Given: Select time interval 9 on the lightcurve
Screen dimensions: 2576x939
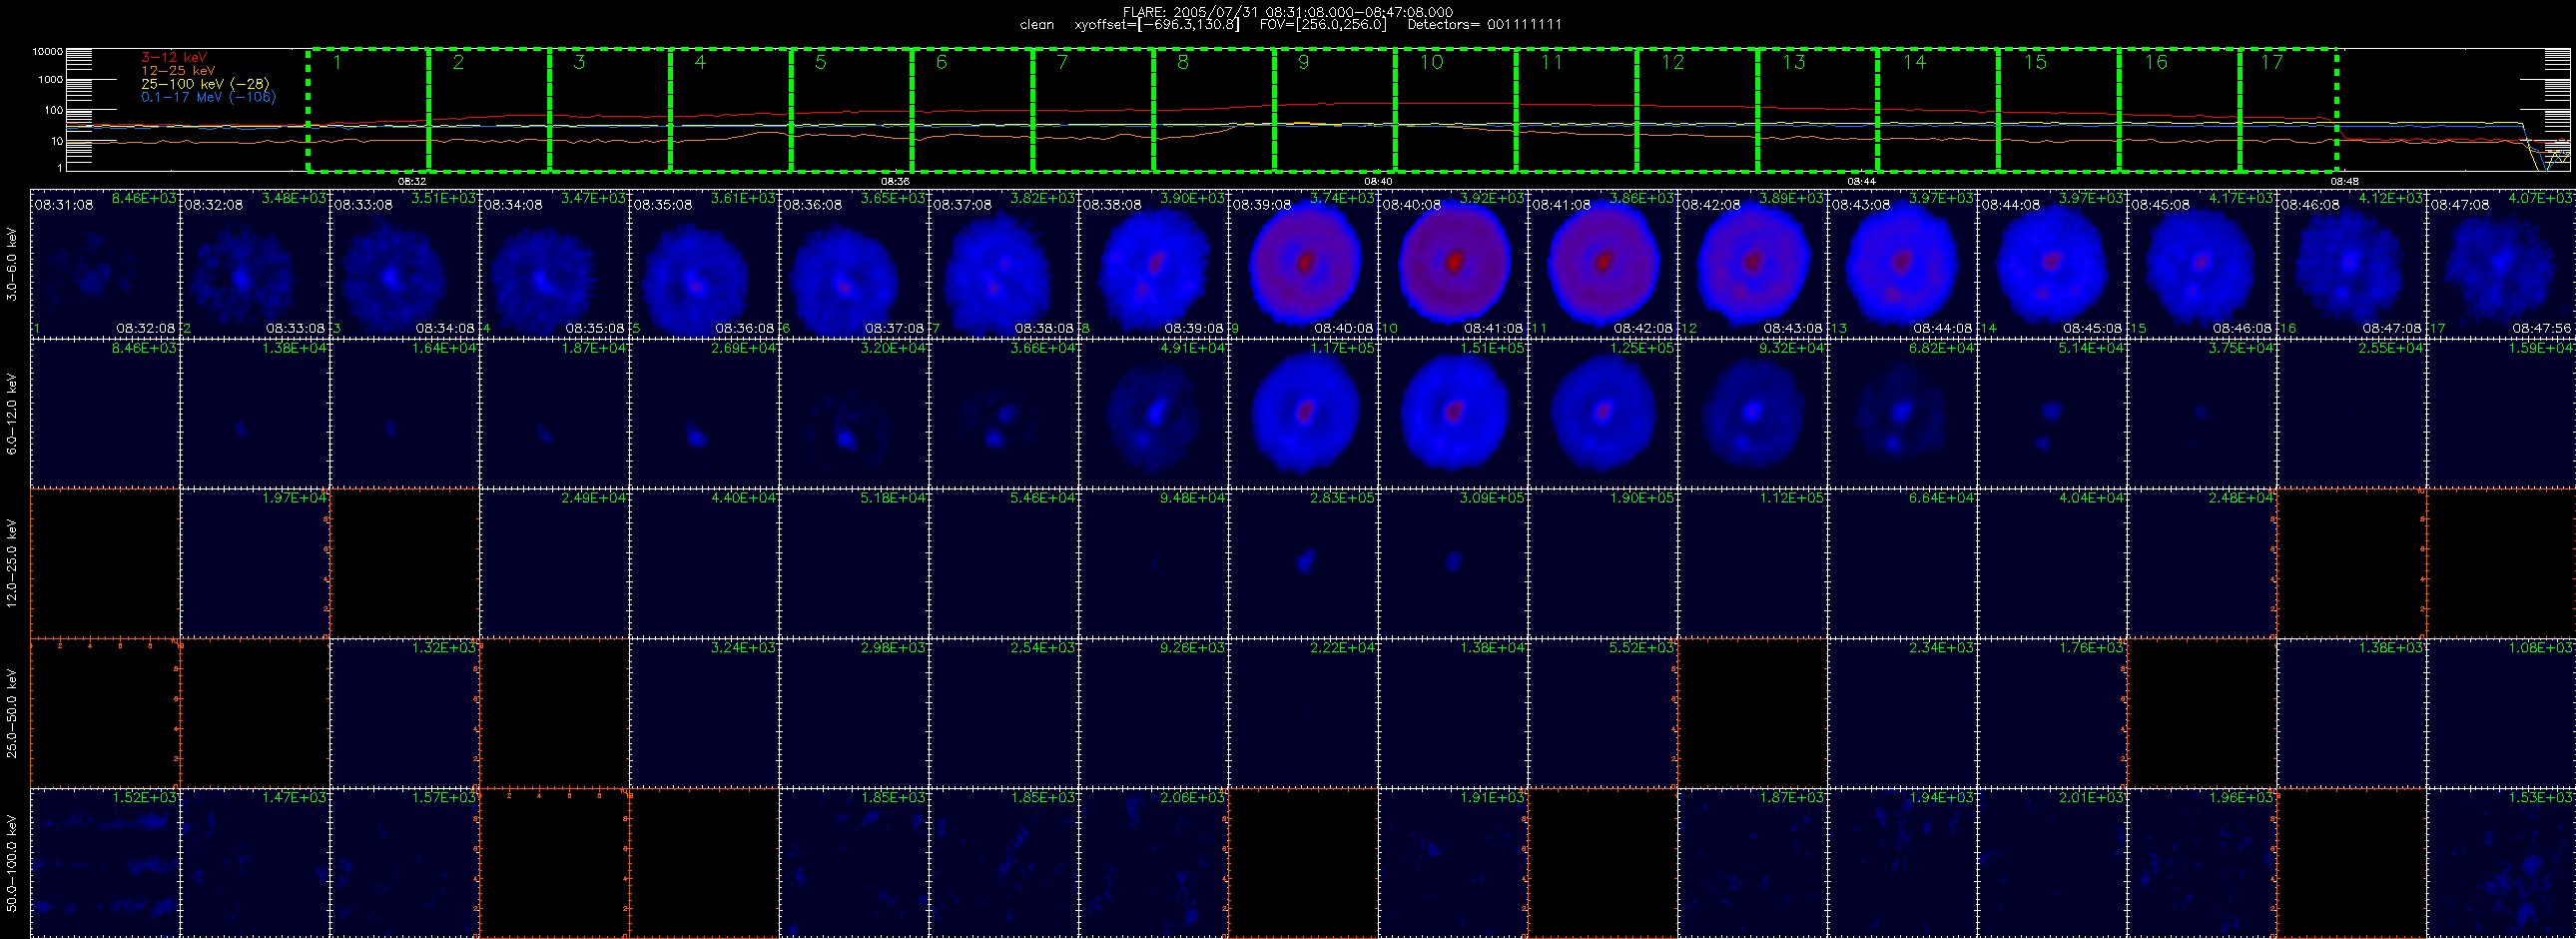Looking at the screenshot, I should [x=1335, y=109].
